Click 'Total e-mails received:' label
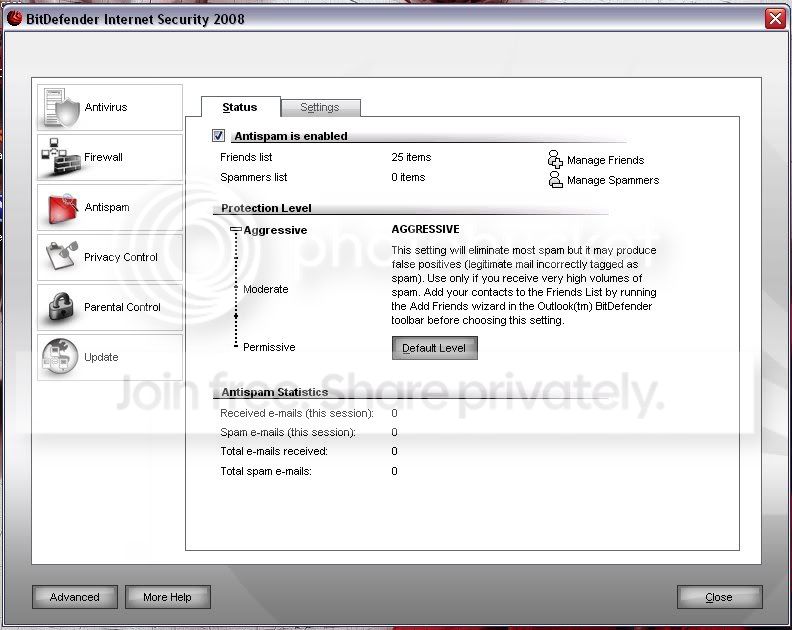 click(274, 451)
